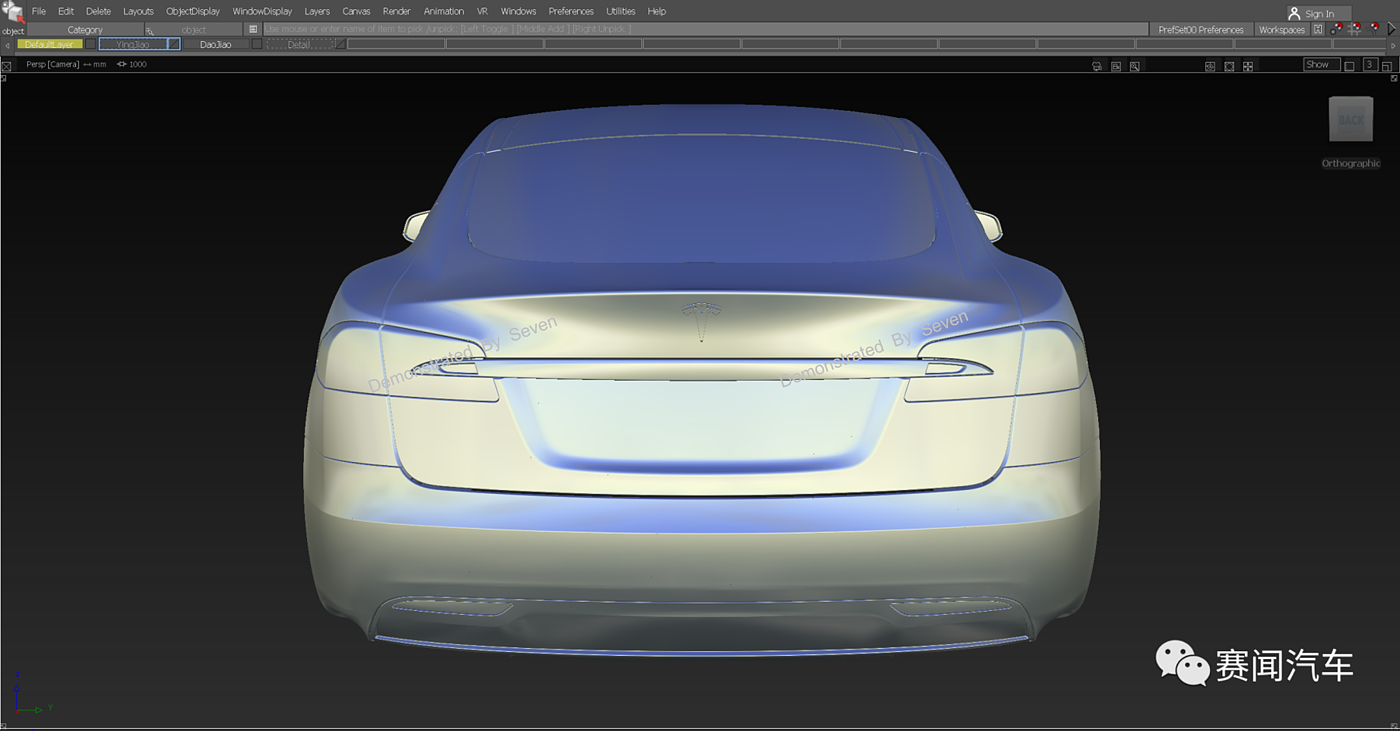Viewport: 1400px width, 731px height.
Task: Open the Workspaces menu
Action: 1282,30
